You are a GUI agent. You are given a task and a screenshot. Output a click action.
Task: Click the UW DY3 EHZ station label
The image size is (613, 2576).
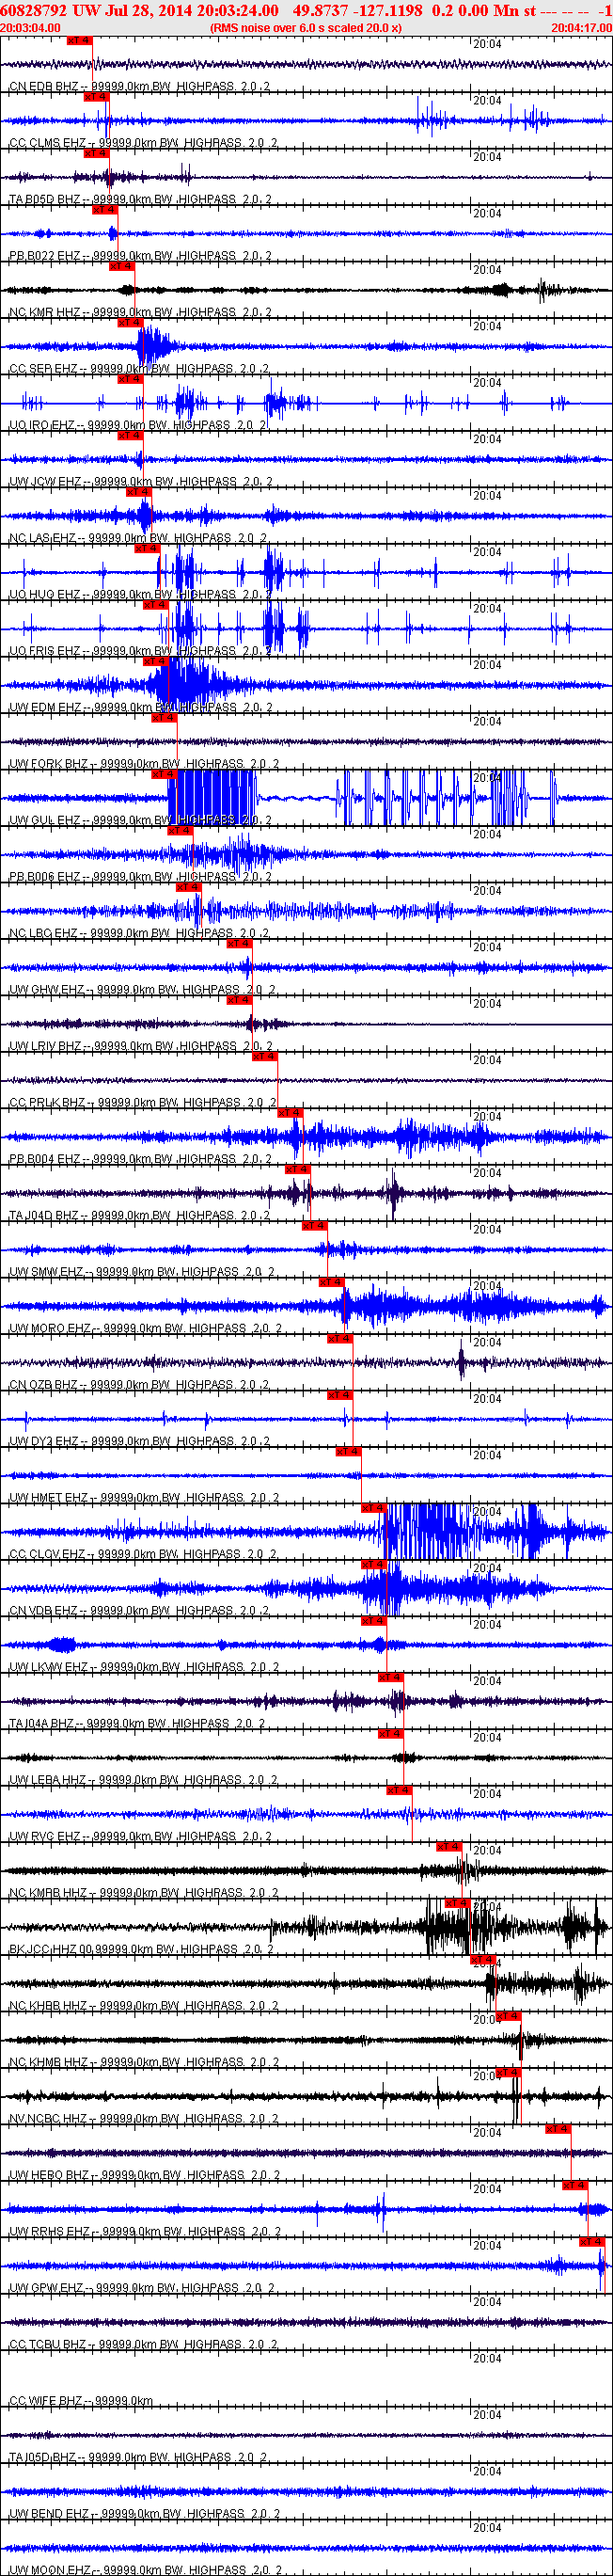139,1443
